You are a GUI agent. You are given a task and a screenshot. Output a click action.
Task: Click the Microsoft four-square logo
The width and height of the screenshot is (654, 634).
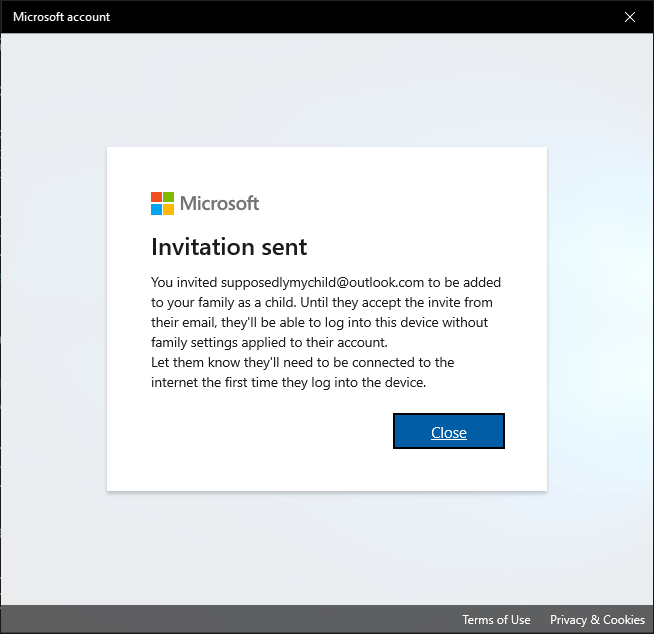162,203
